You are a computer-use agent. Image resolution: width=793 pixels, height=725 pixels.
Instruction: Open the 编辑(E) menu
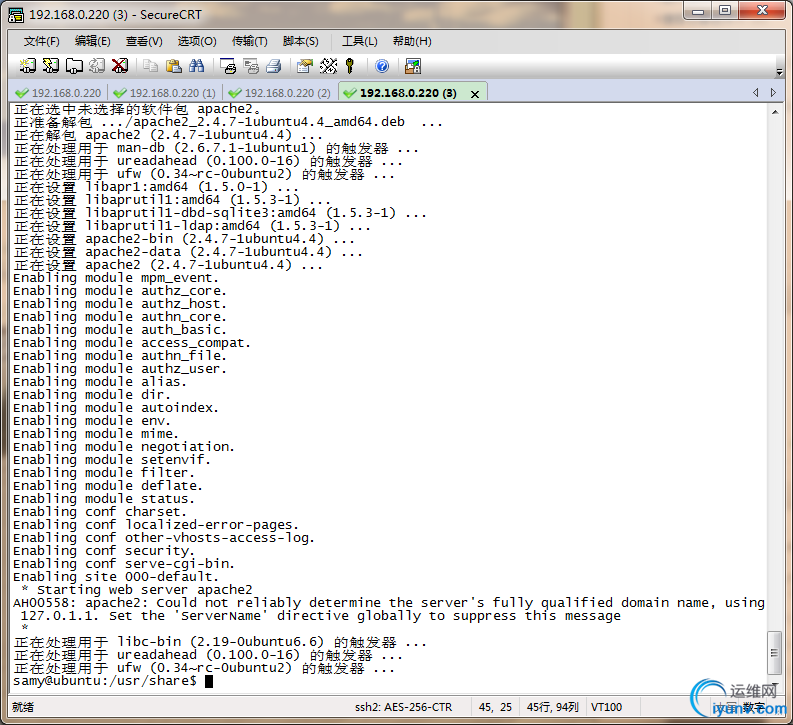[x=93, y=41]
